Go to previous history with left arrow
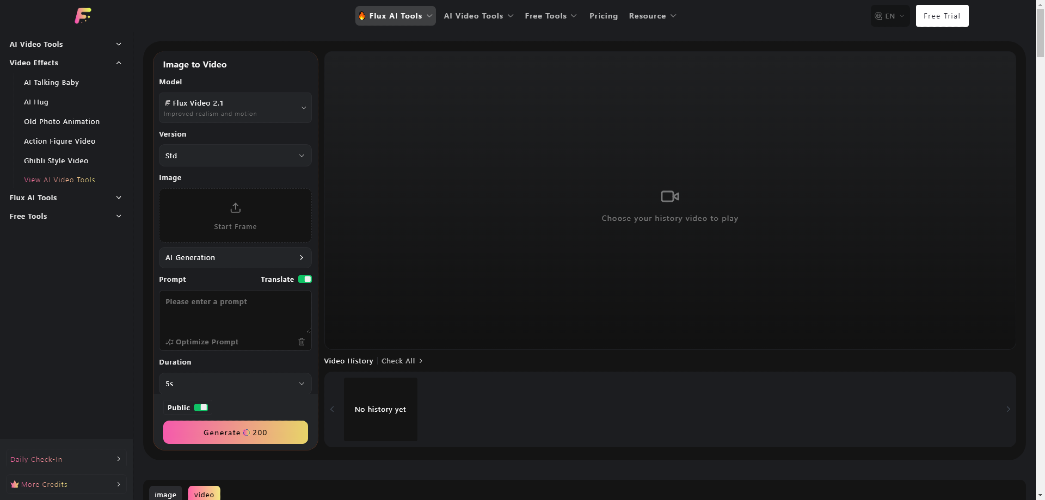 click(x=332, y=409)
